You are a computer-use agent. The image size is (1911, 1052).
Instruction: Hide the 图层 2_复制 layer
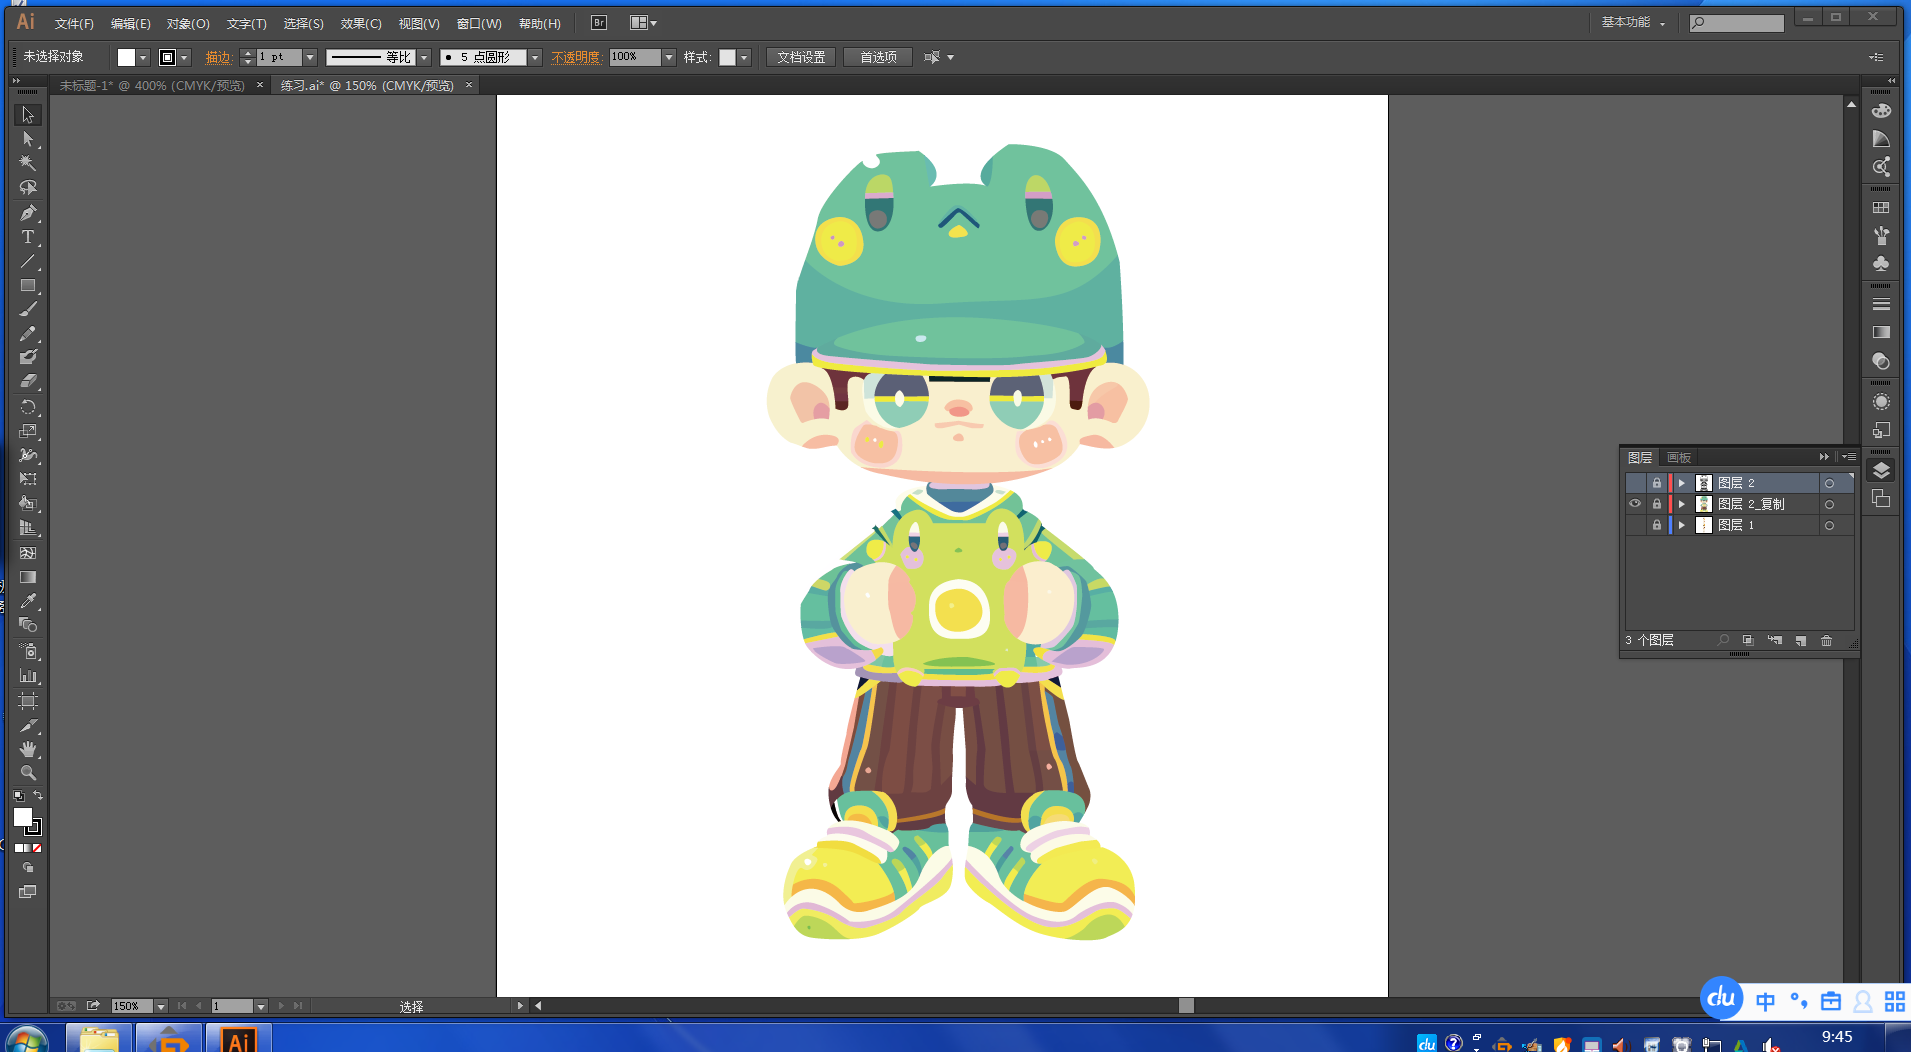(1635, 504)
